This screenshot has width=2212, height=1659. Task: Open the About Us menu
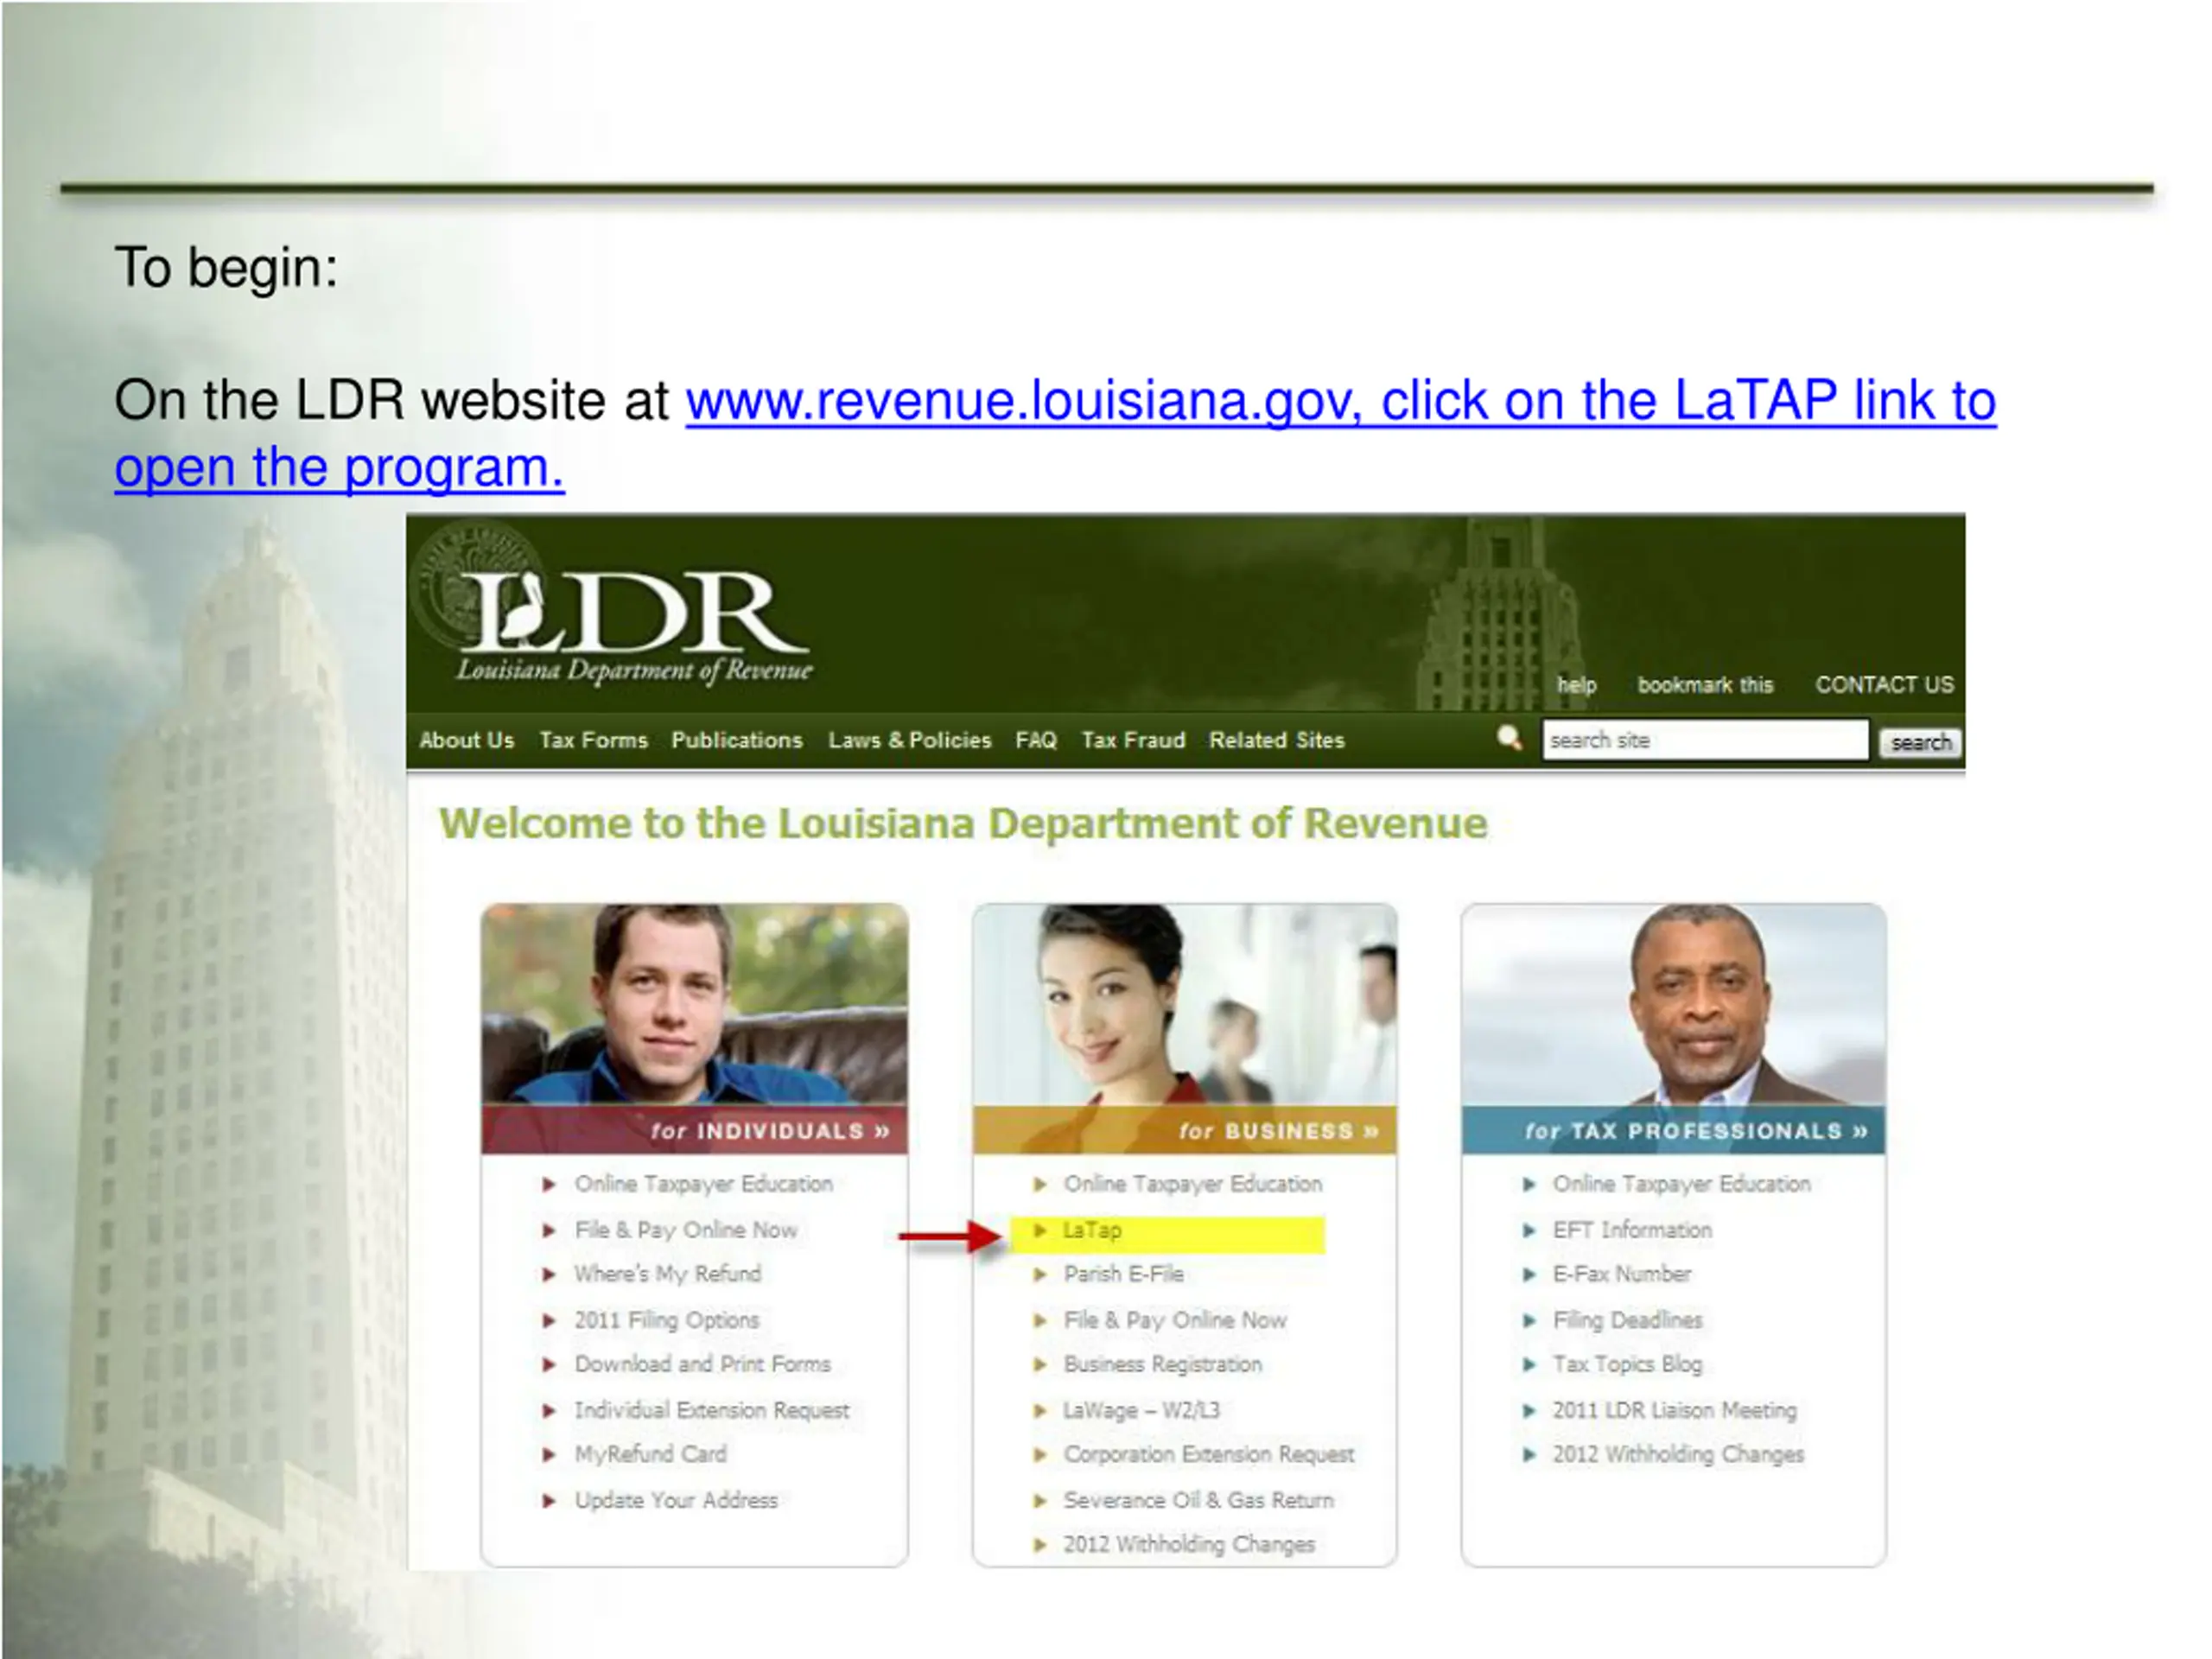click(x=466, y=740)
